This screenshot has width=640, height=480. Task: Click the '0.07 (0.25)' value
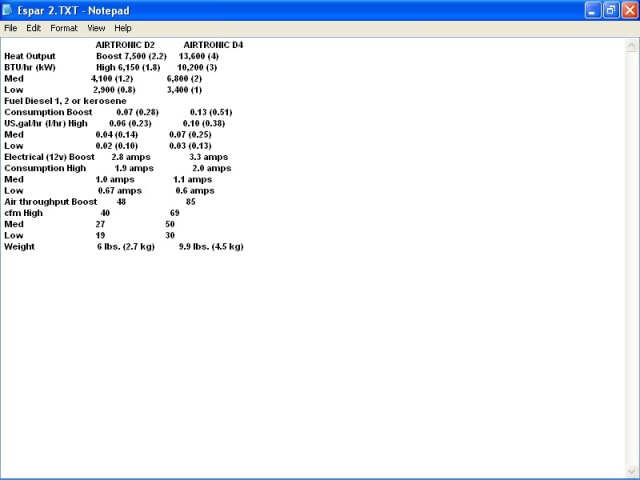(190, 135)
